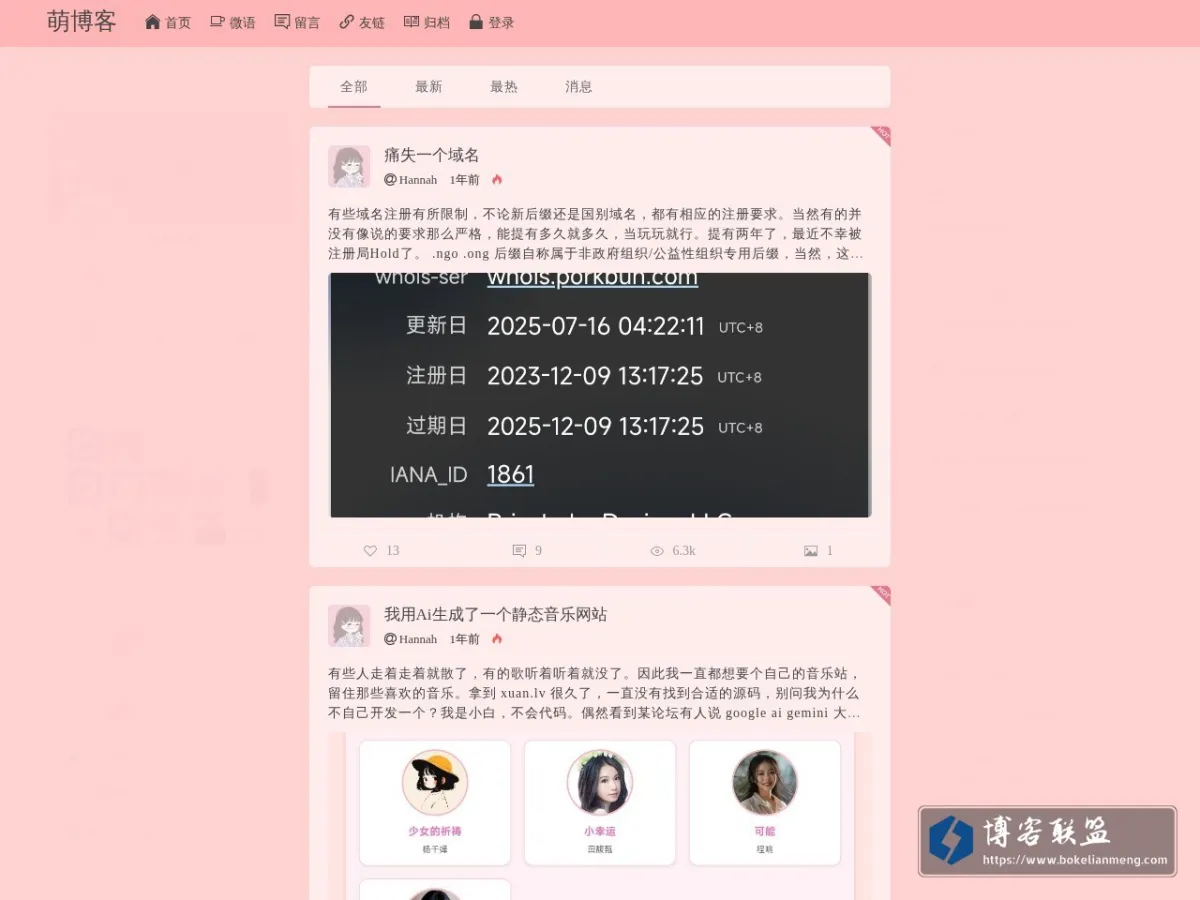Click the 小幸运 song title
Viewport: 1200px width, 900px height.
[x=600, y=831]
